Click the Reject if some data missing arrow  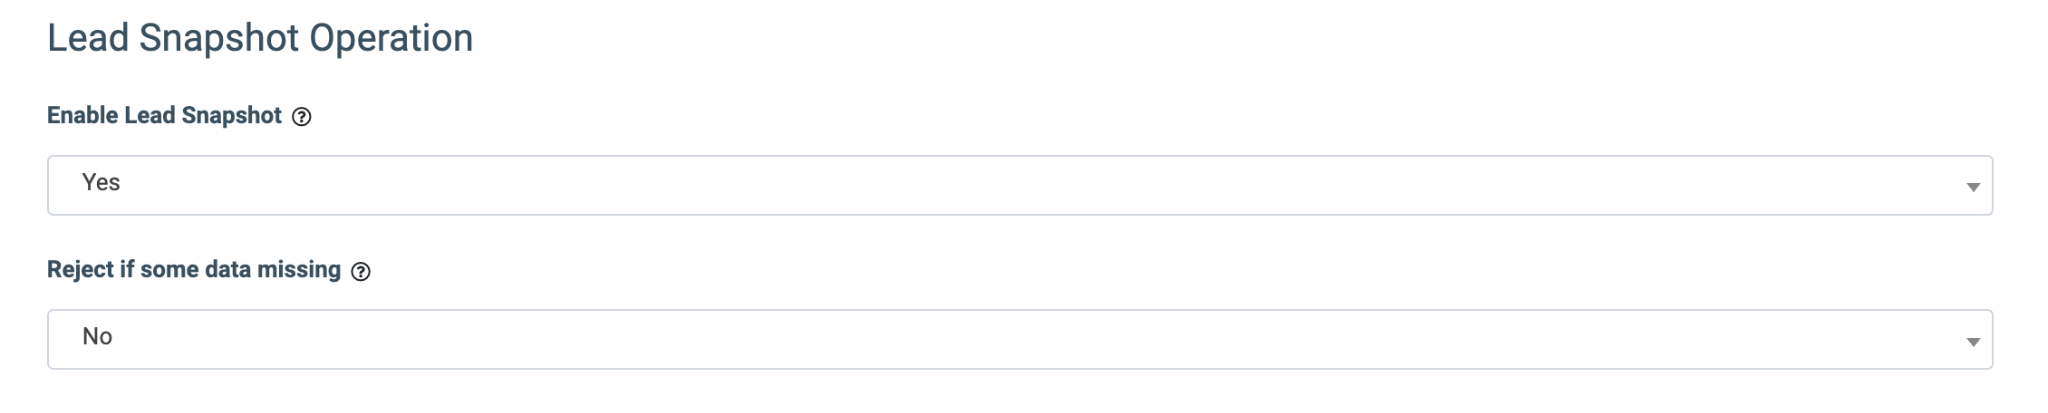(x=1972, y=341)
